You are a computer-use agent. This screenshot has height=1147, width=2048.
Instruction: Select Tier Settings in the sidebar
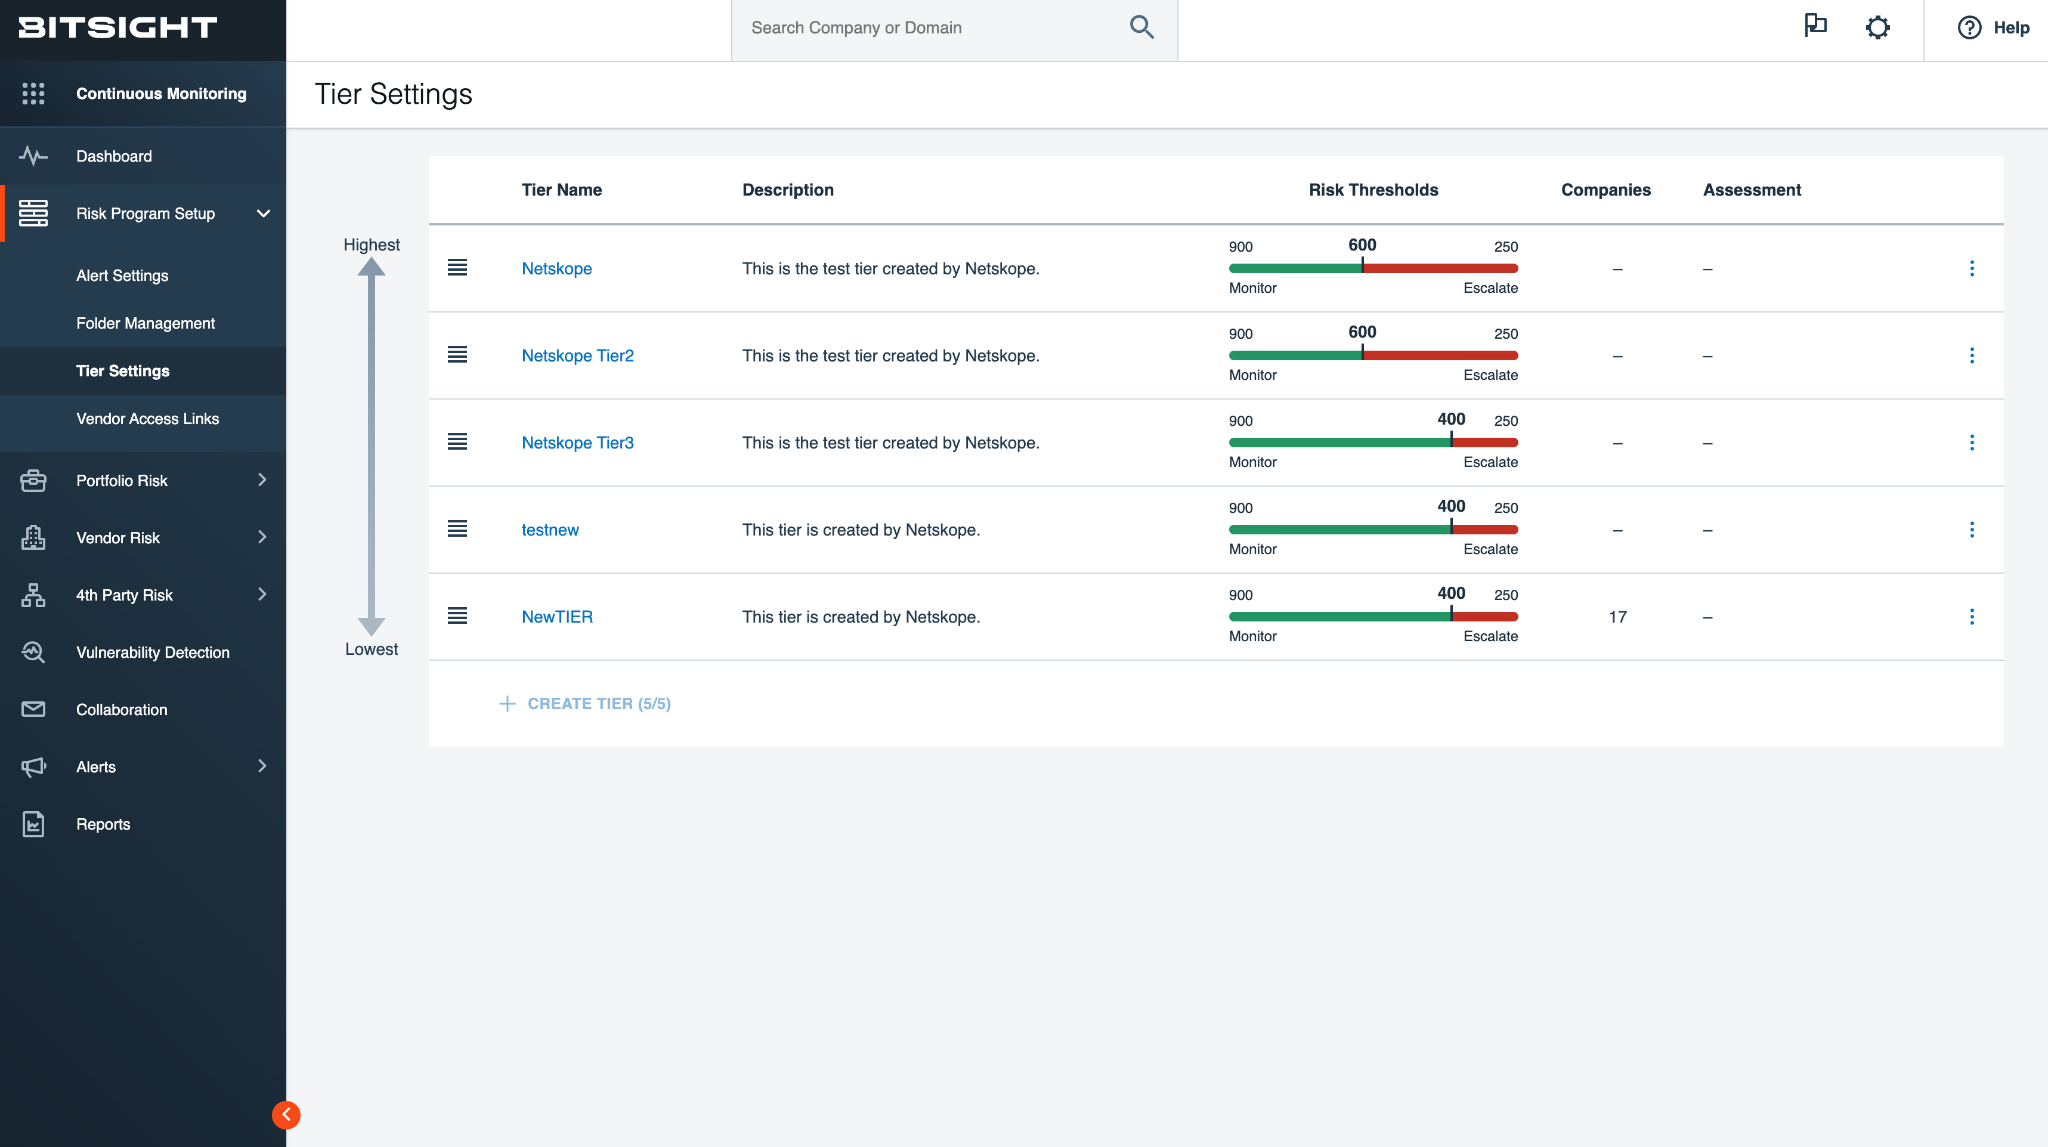click(x=123, y=371)
